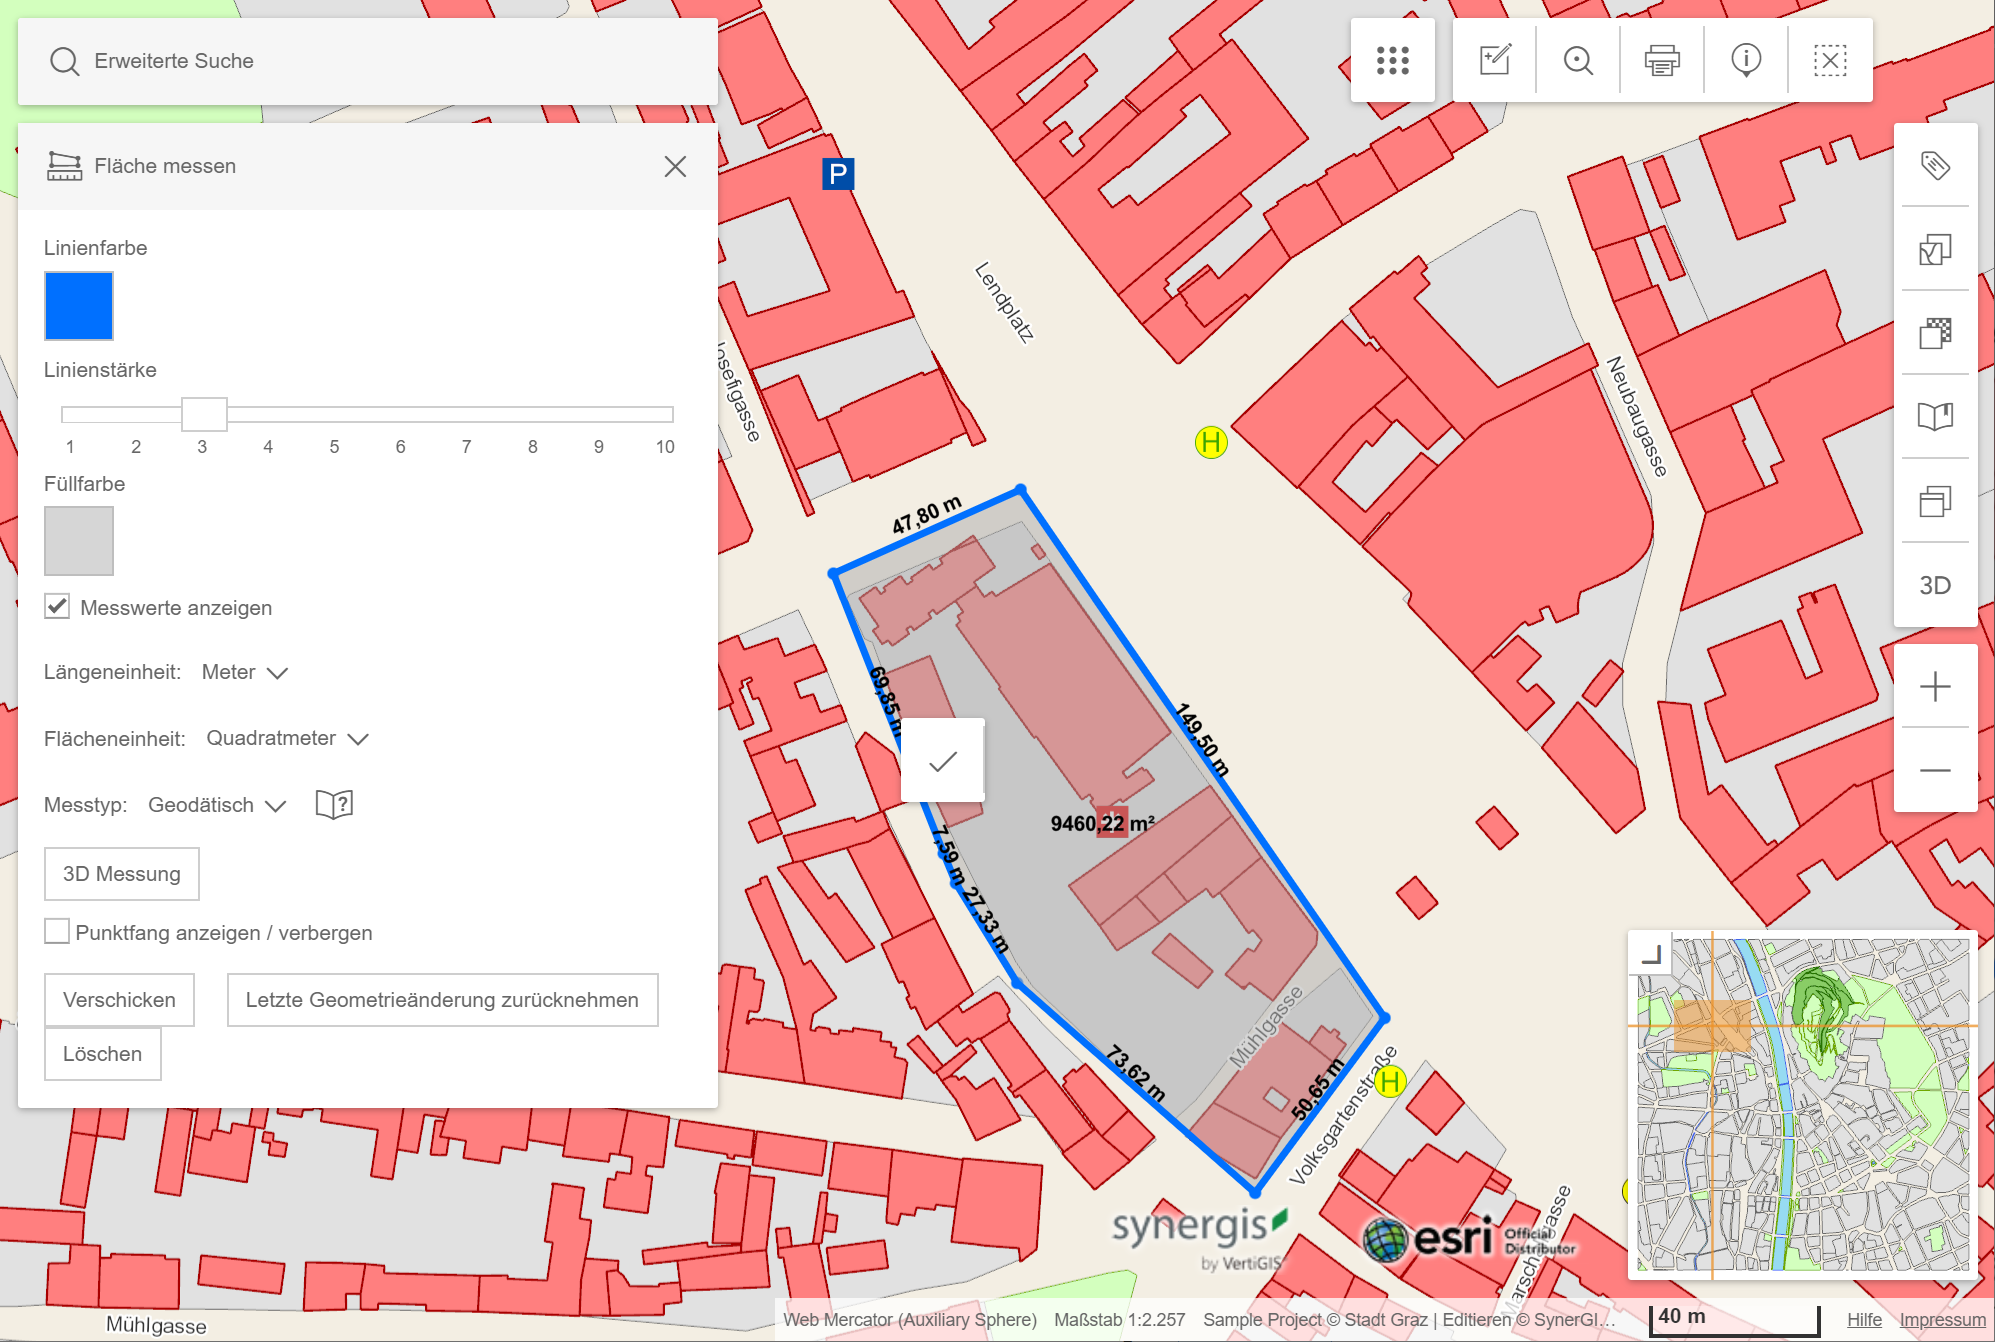Clear the current selection with the dashed-X tool
Viewport: 1996px width, 1343px height.
pyautogui.click(x=1830, y=60)
